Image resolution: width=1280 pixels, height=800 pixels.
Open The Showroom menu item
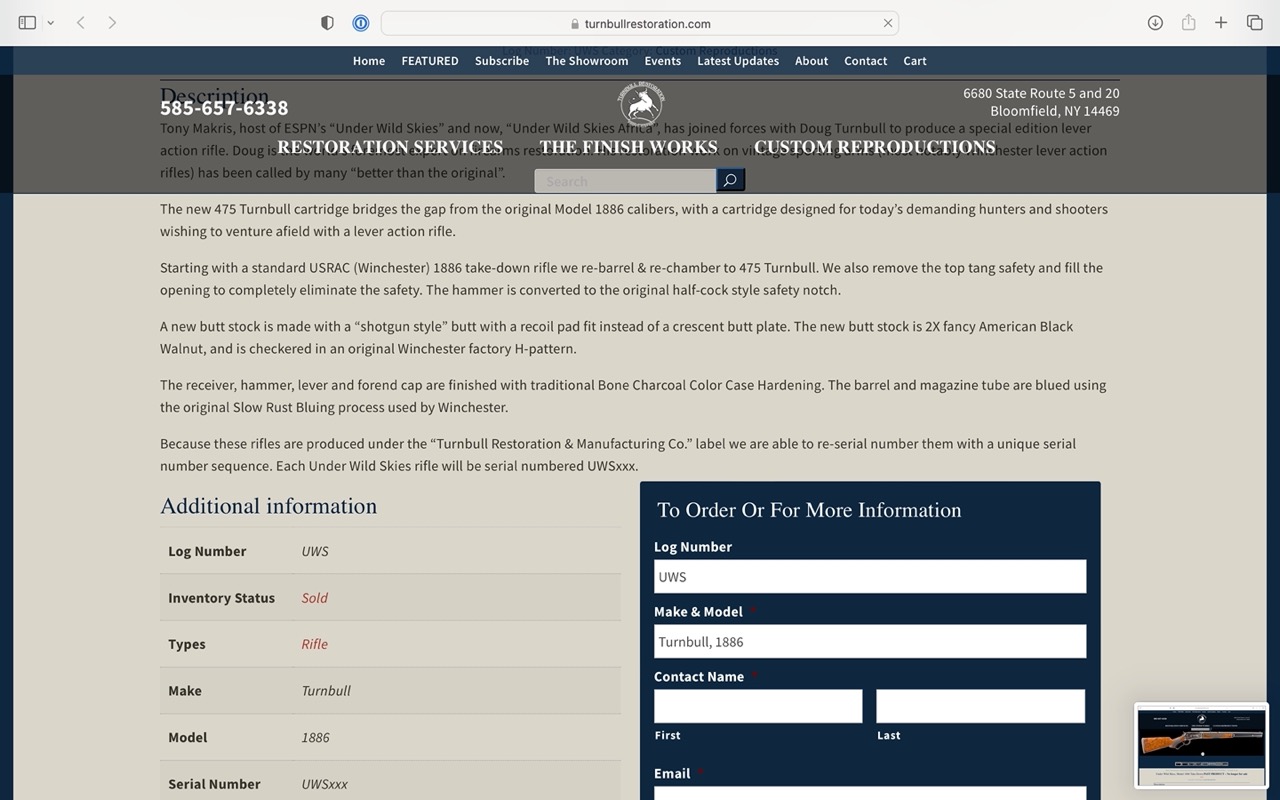[x=587, y=61]
